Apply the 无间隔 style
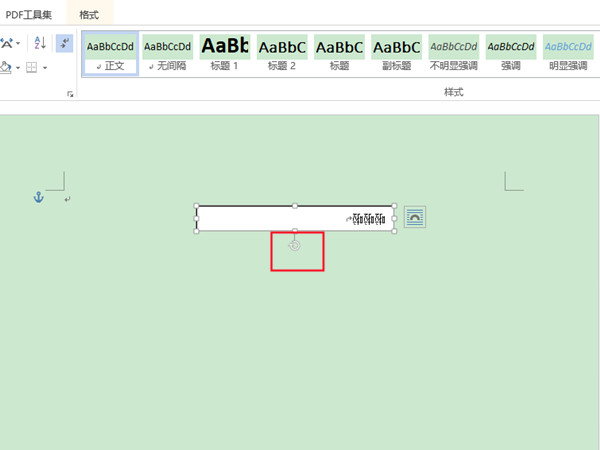 coord(167,54)
